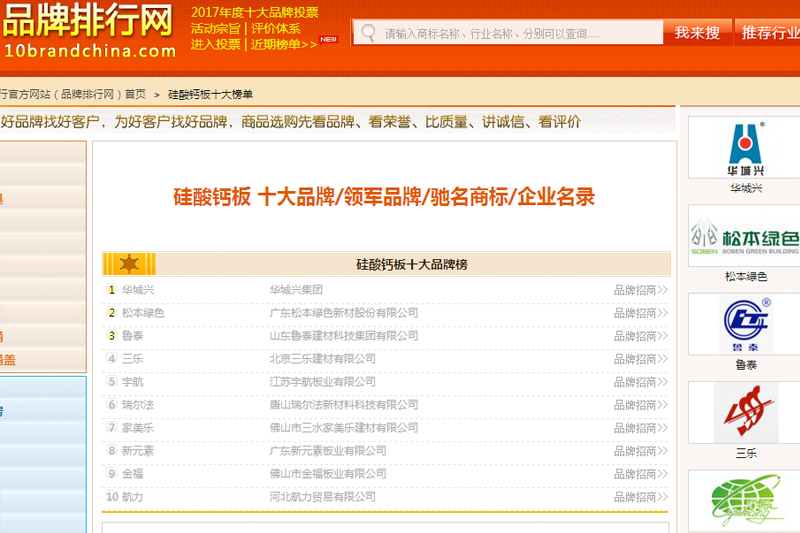800x533 pixels.
Task: Open the 推荐行业 tab
Action: click(x=768, y=33)
